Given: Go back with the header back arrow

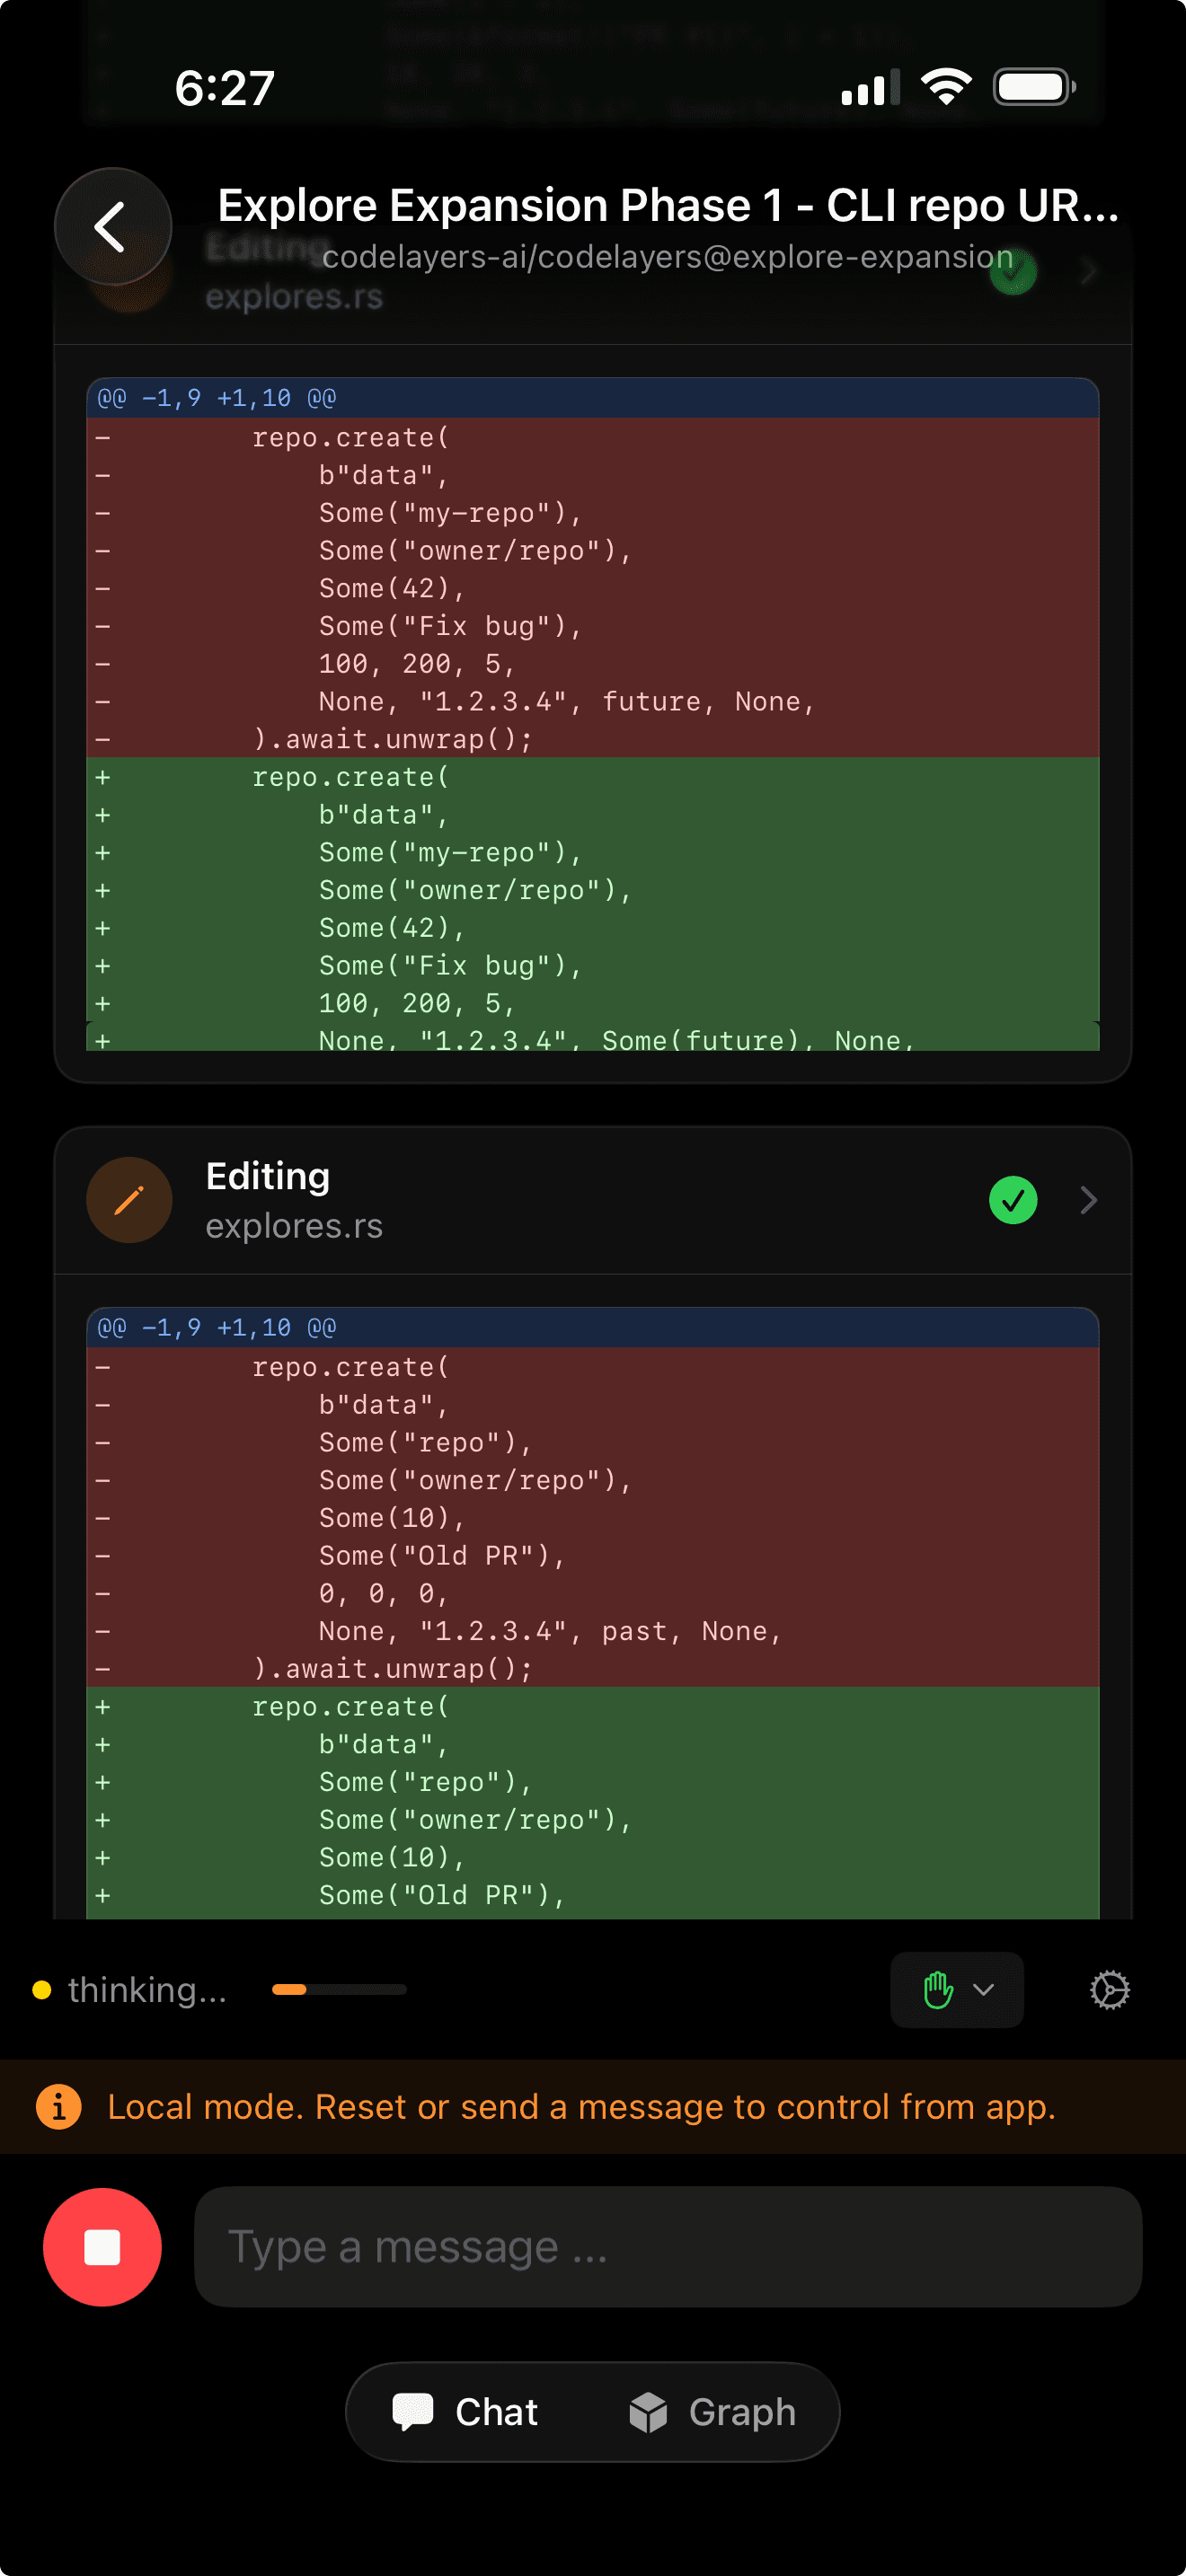Looking at the screenshot, I should click(x=112, y=227).
